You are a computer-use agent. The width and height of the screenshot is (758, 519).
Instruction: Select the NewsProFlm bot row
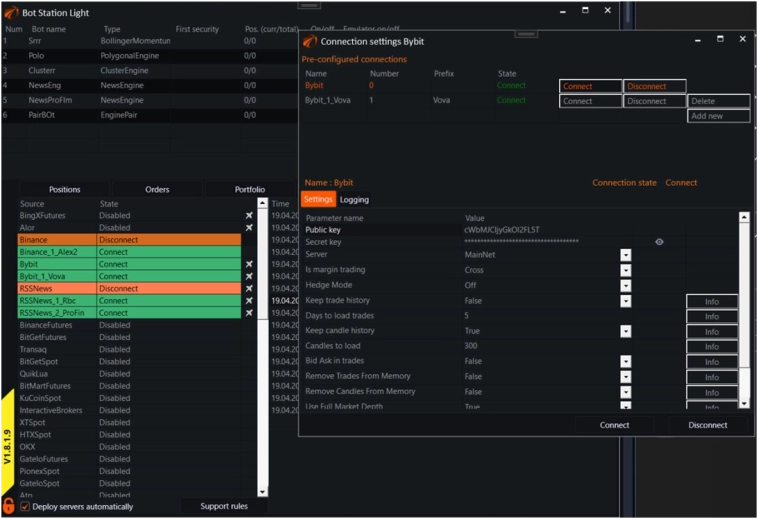click(x=150, y=100)
